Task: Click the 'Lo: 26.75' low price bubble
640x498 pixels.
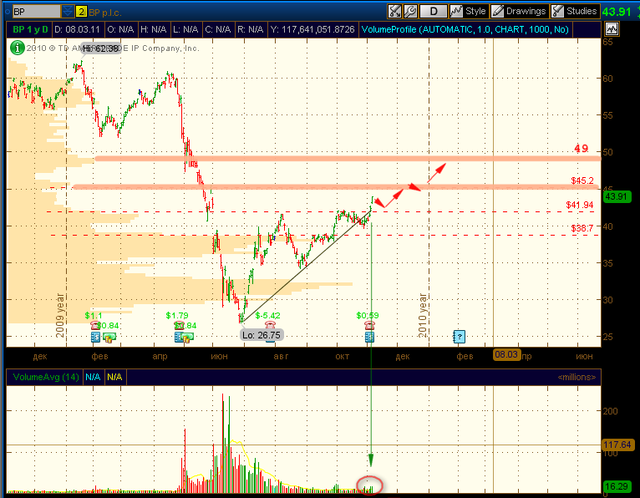Action: [261, 335]
